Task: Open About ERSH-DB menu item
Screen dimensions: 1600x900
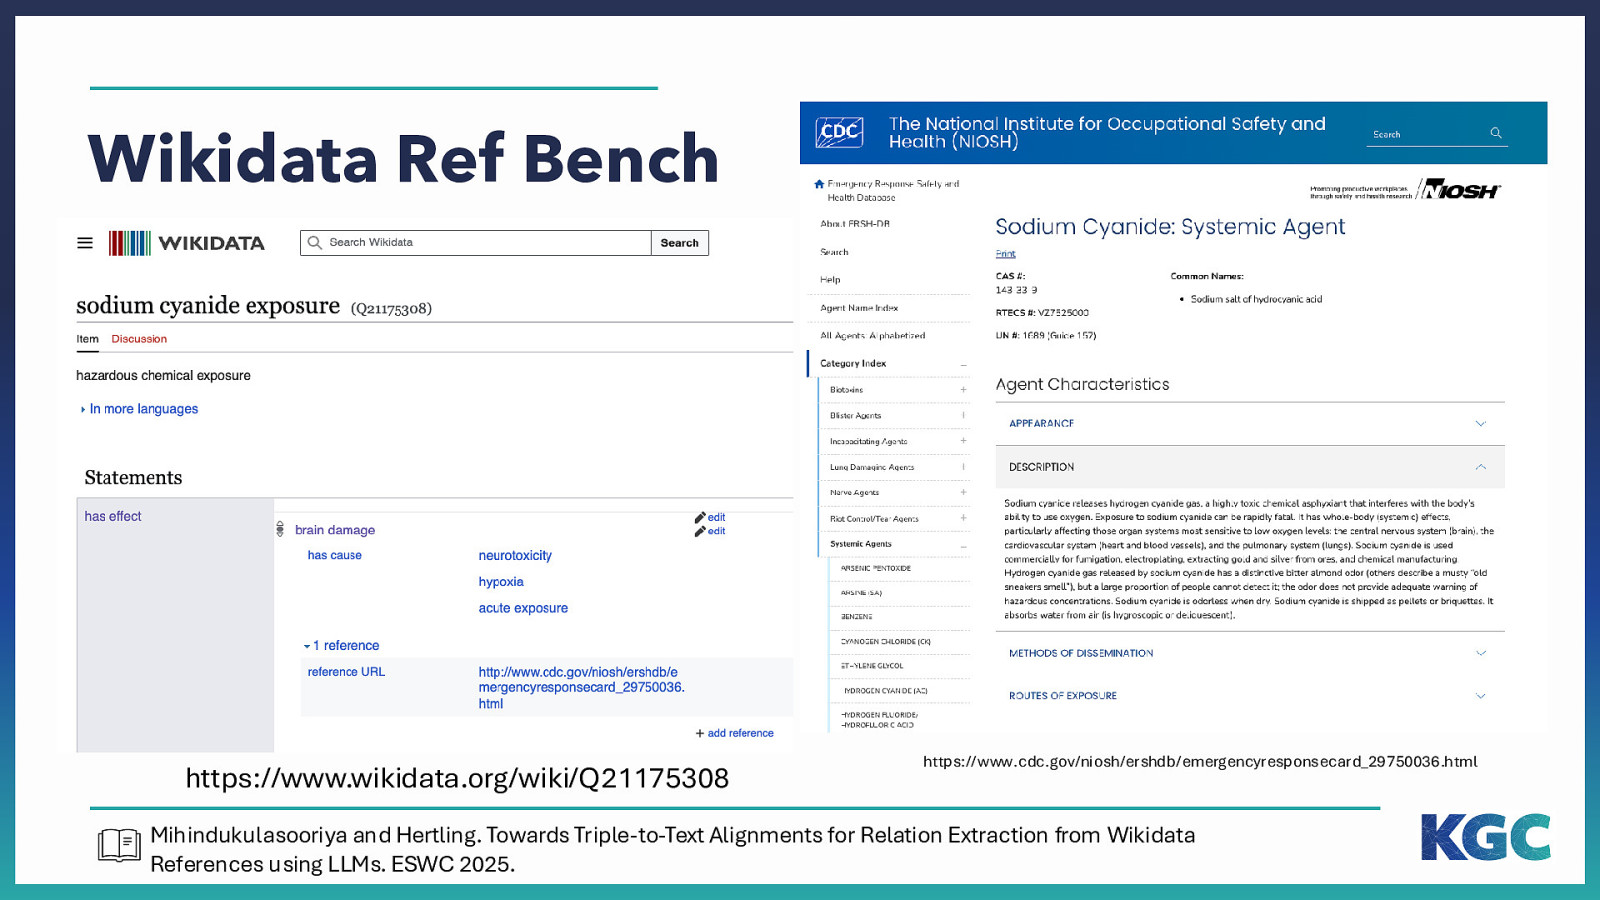Action: point(855,224)
